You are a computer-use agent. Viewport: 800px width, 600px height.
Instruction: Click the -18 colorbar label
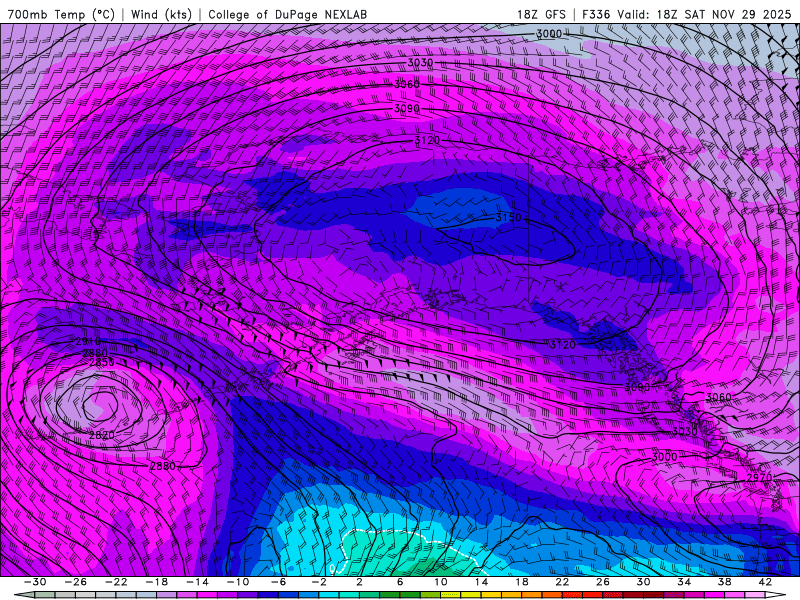157,582
